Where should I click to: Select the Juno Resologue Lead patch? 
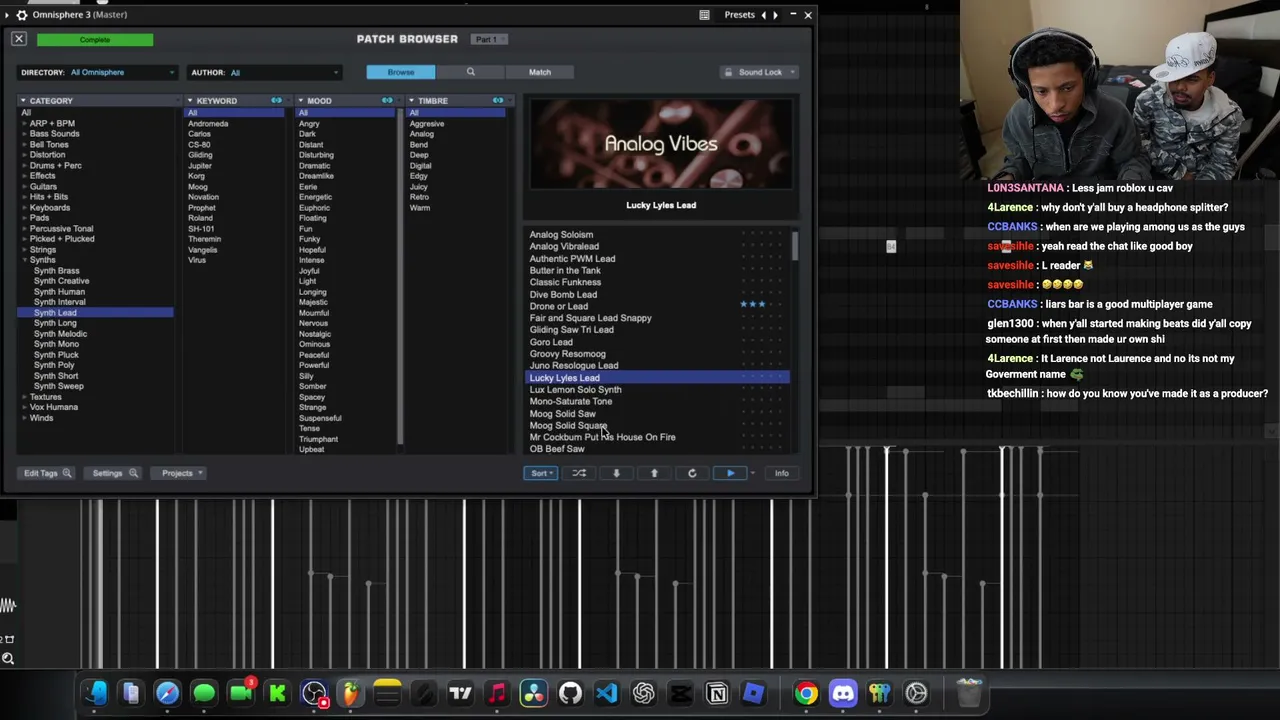tap(574, 366)
